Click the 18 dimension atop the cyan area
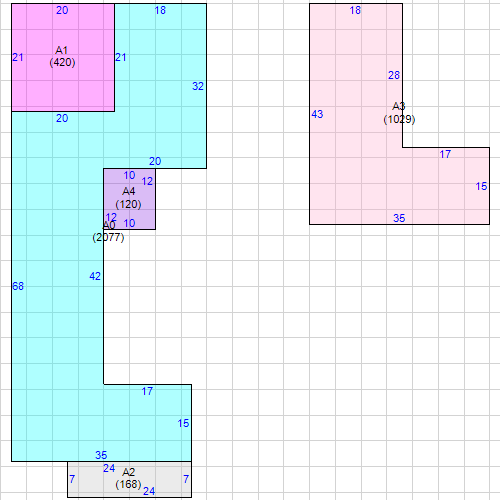 coord(160,10)
